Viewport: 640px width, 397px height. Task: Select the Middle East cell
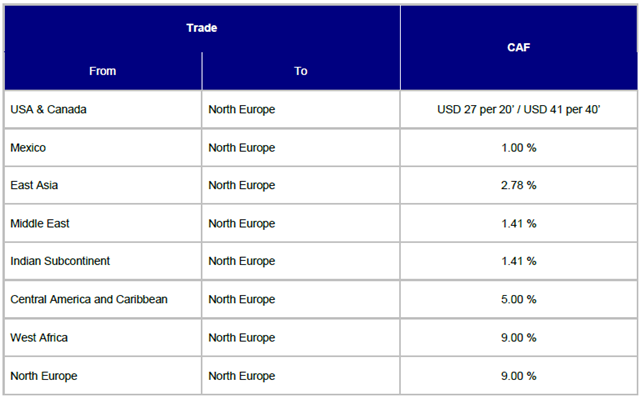click(x=103, y=224)
